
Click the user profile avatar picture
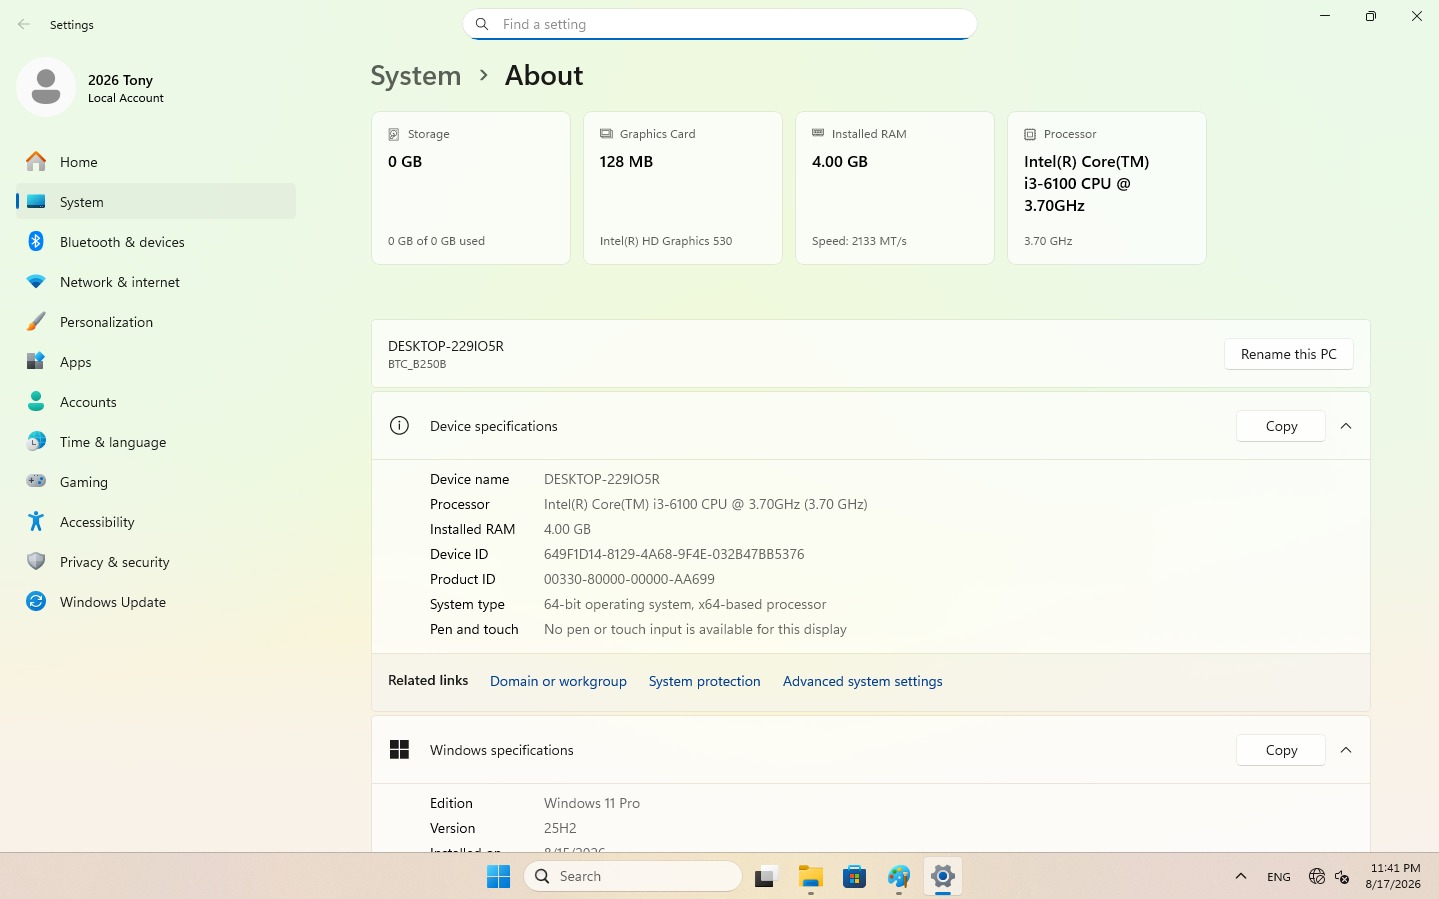pyautogui.click(x=46, y=87)
